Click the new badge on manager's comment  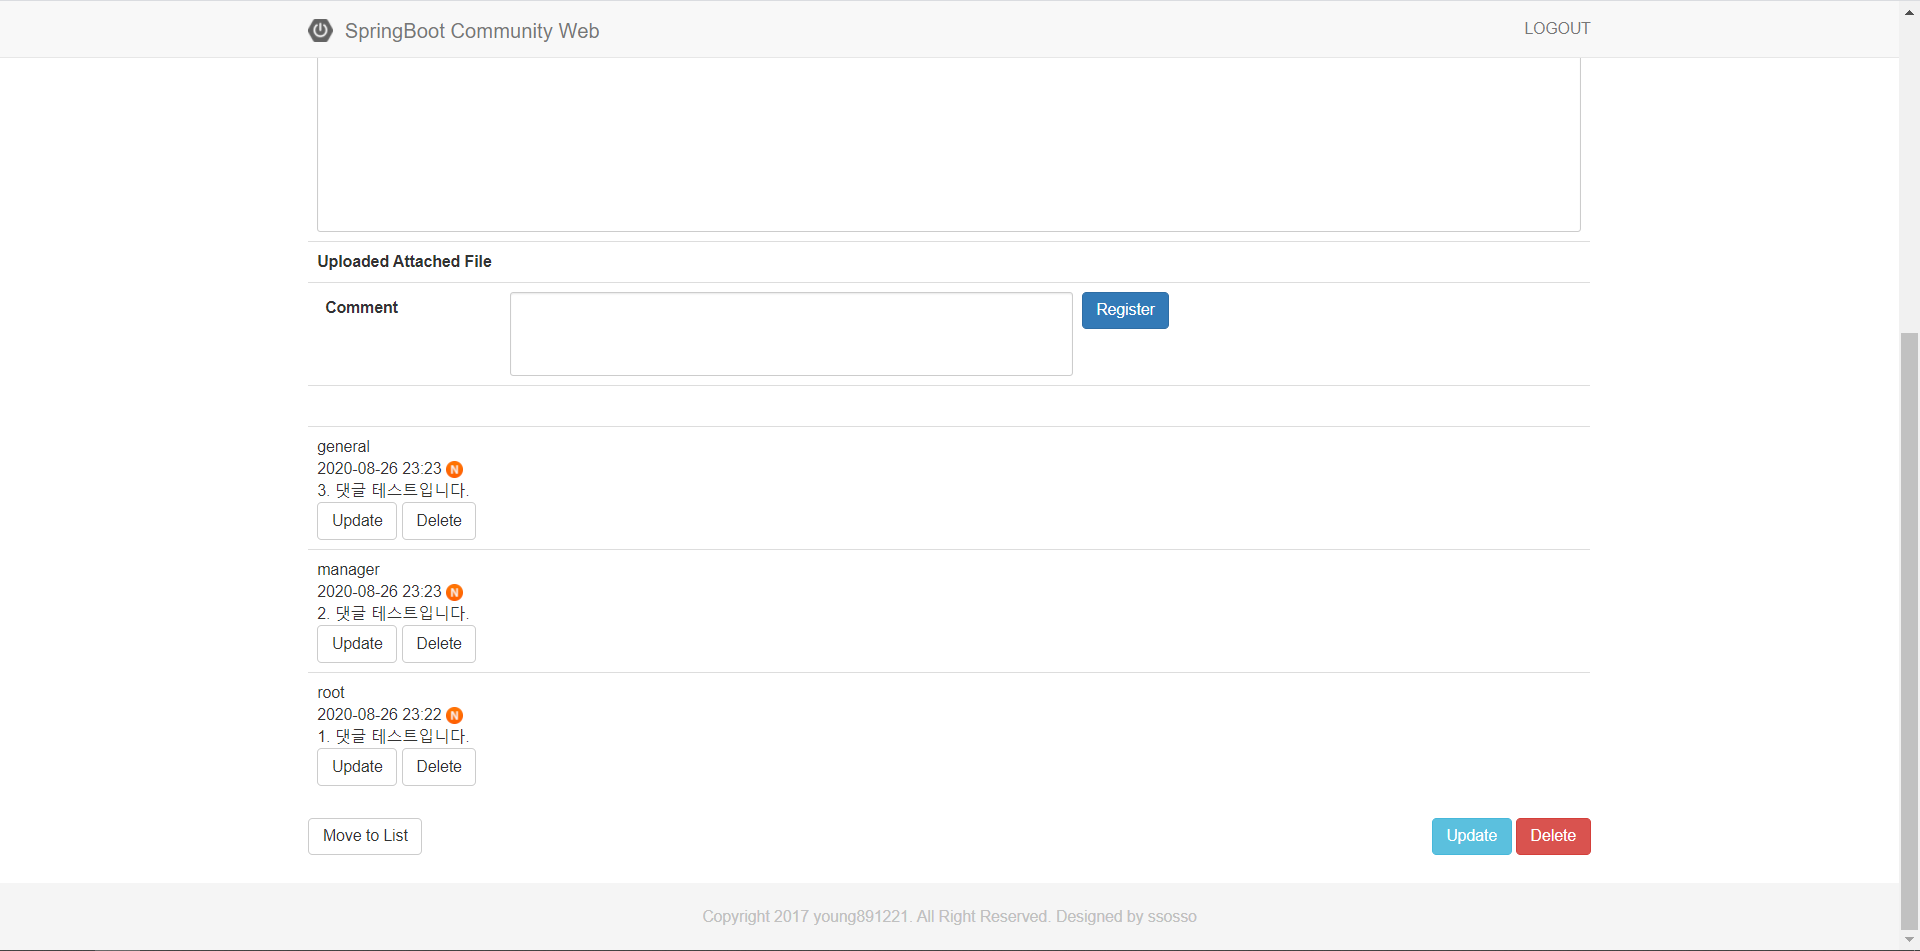click(x=454, y=592)
